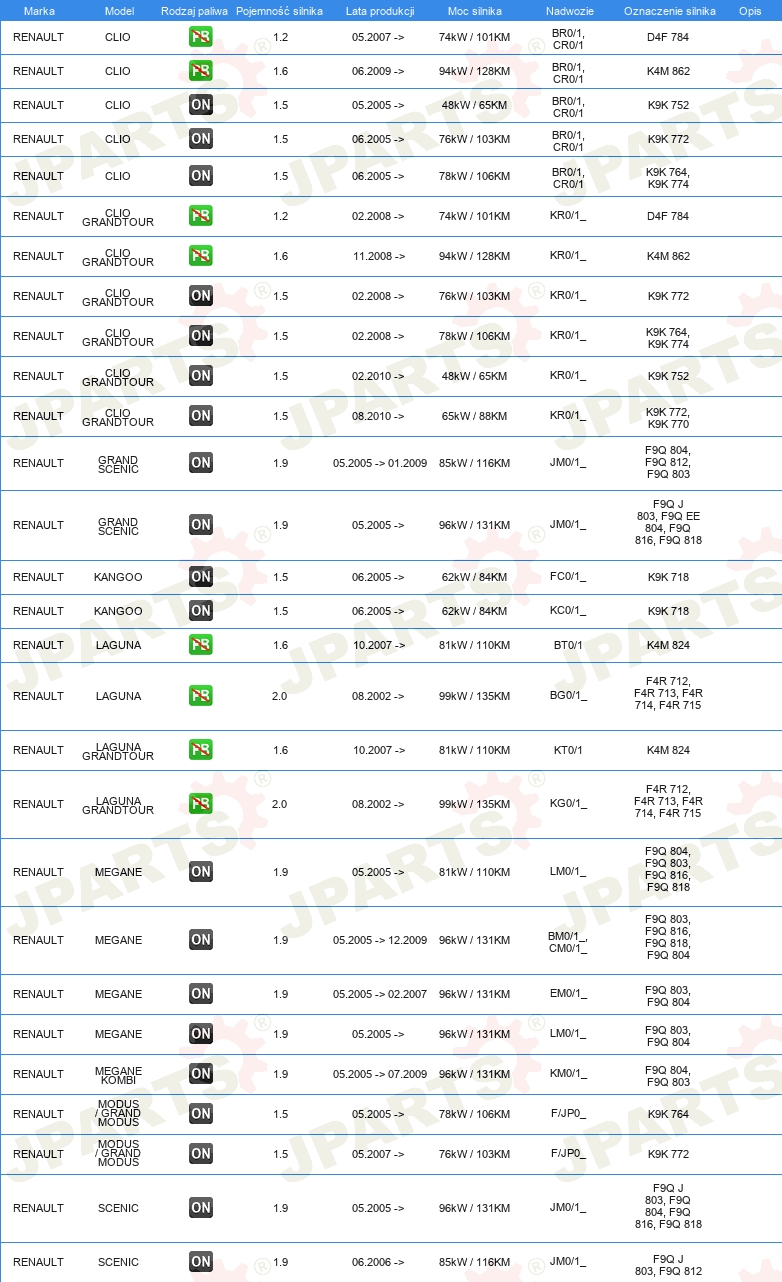Viewport: 782px width, 1282px height.
Task: Click the body code KM0/1_ cell
Action: [568, 1074]
